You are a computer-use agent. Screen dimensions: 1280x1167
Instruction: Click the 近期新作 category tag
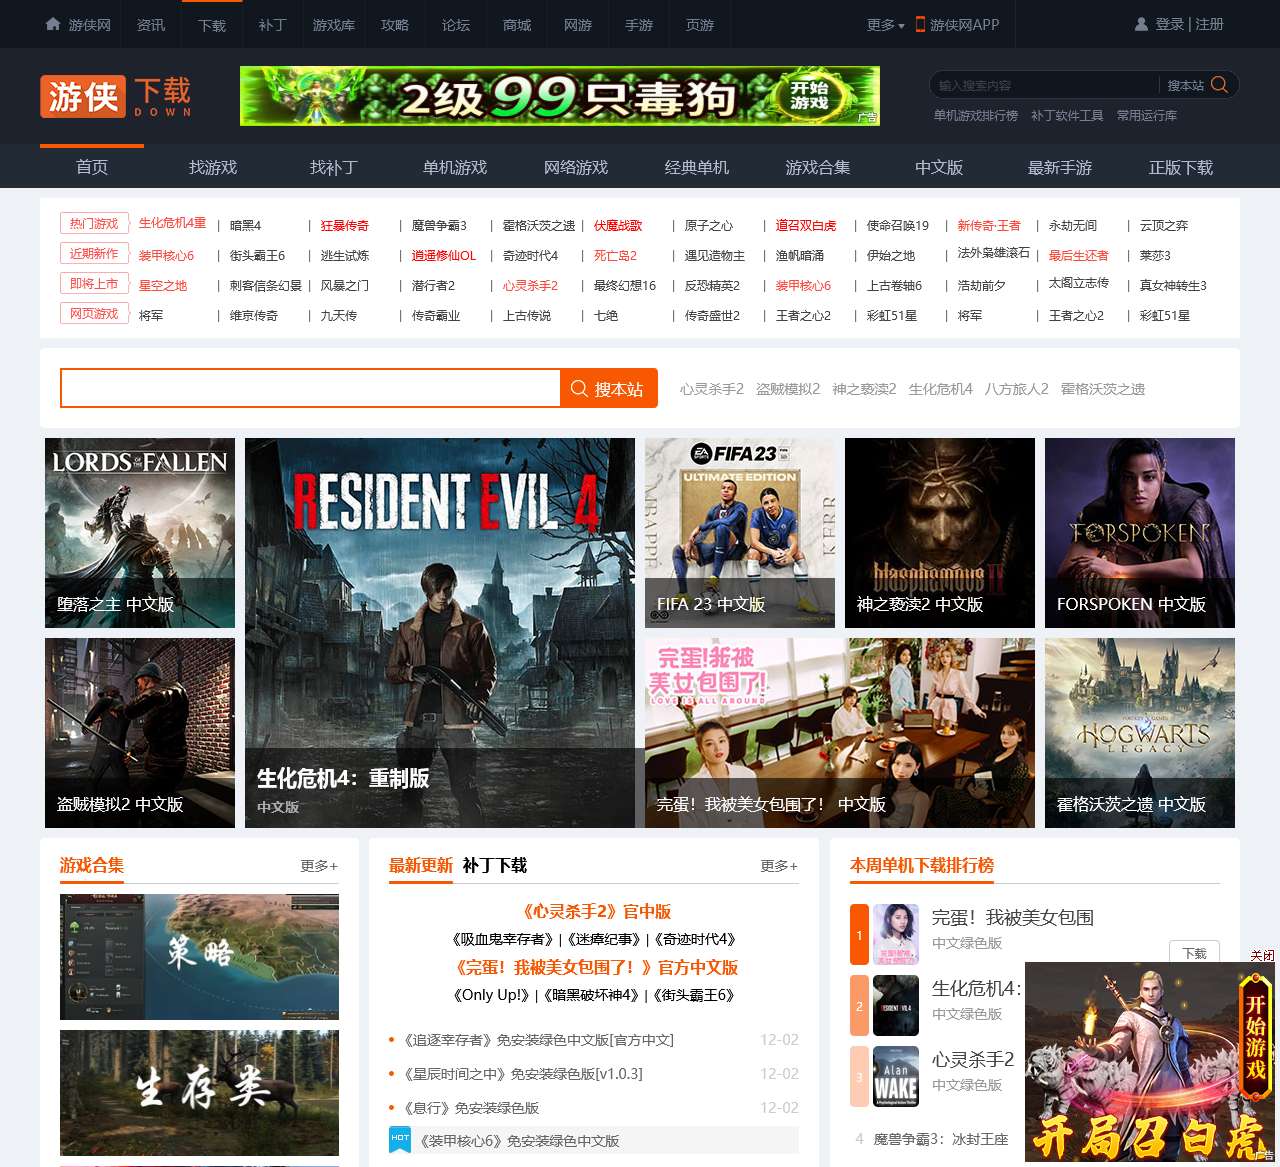tap(94, 254)
